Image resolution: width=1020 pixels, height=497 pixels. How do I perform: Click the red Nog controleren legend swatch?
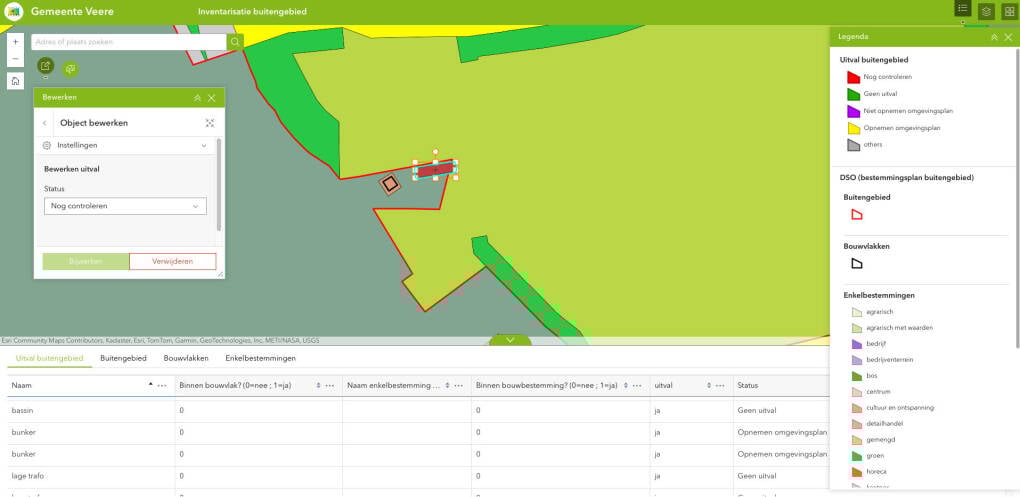point(853,77)
